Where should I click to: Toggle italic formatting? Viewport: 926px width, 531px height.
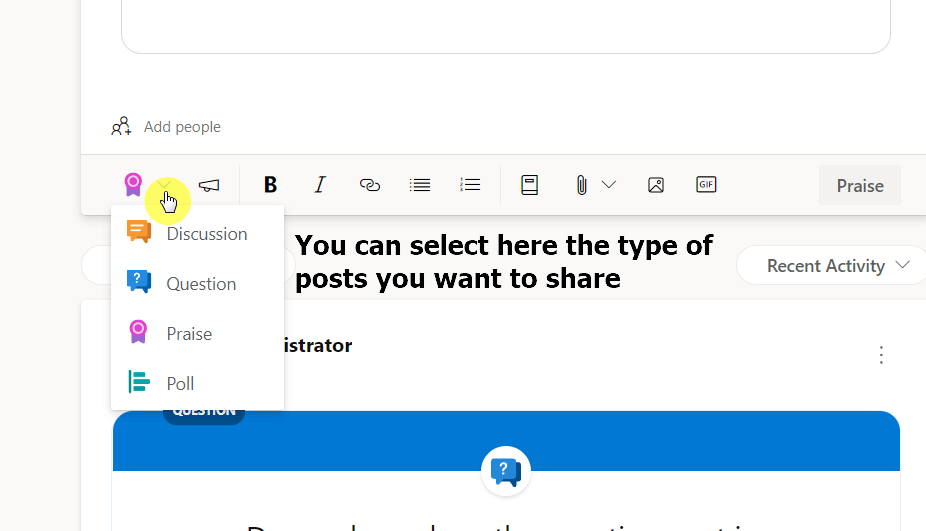(320, 185)
